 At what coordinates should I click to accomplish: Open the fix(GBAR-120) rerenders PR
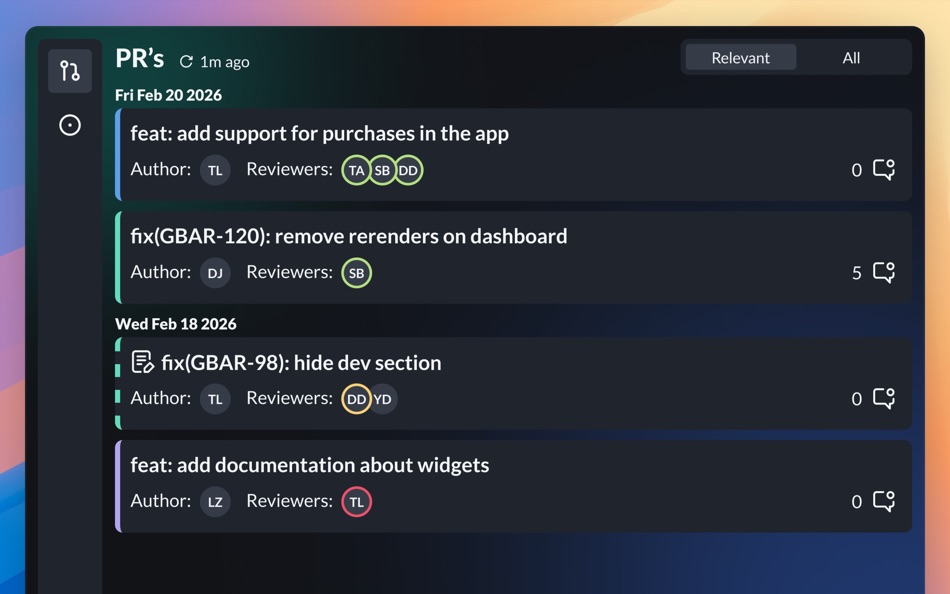tap(349, 236)
